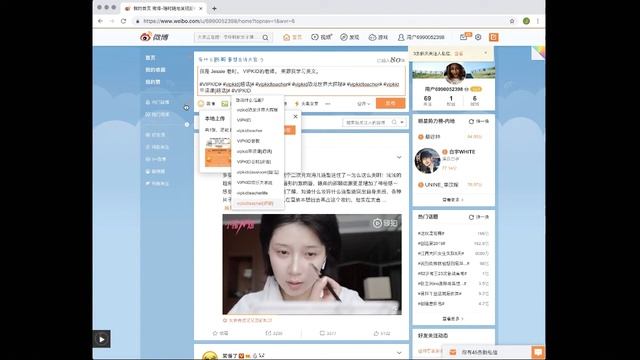Open the colorful page-skin corner icon
This screenshot has width=640, height=360.
click(x=538, y=53)
